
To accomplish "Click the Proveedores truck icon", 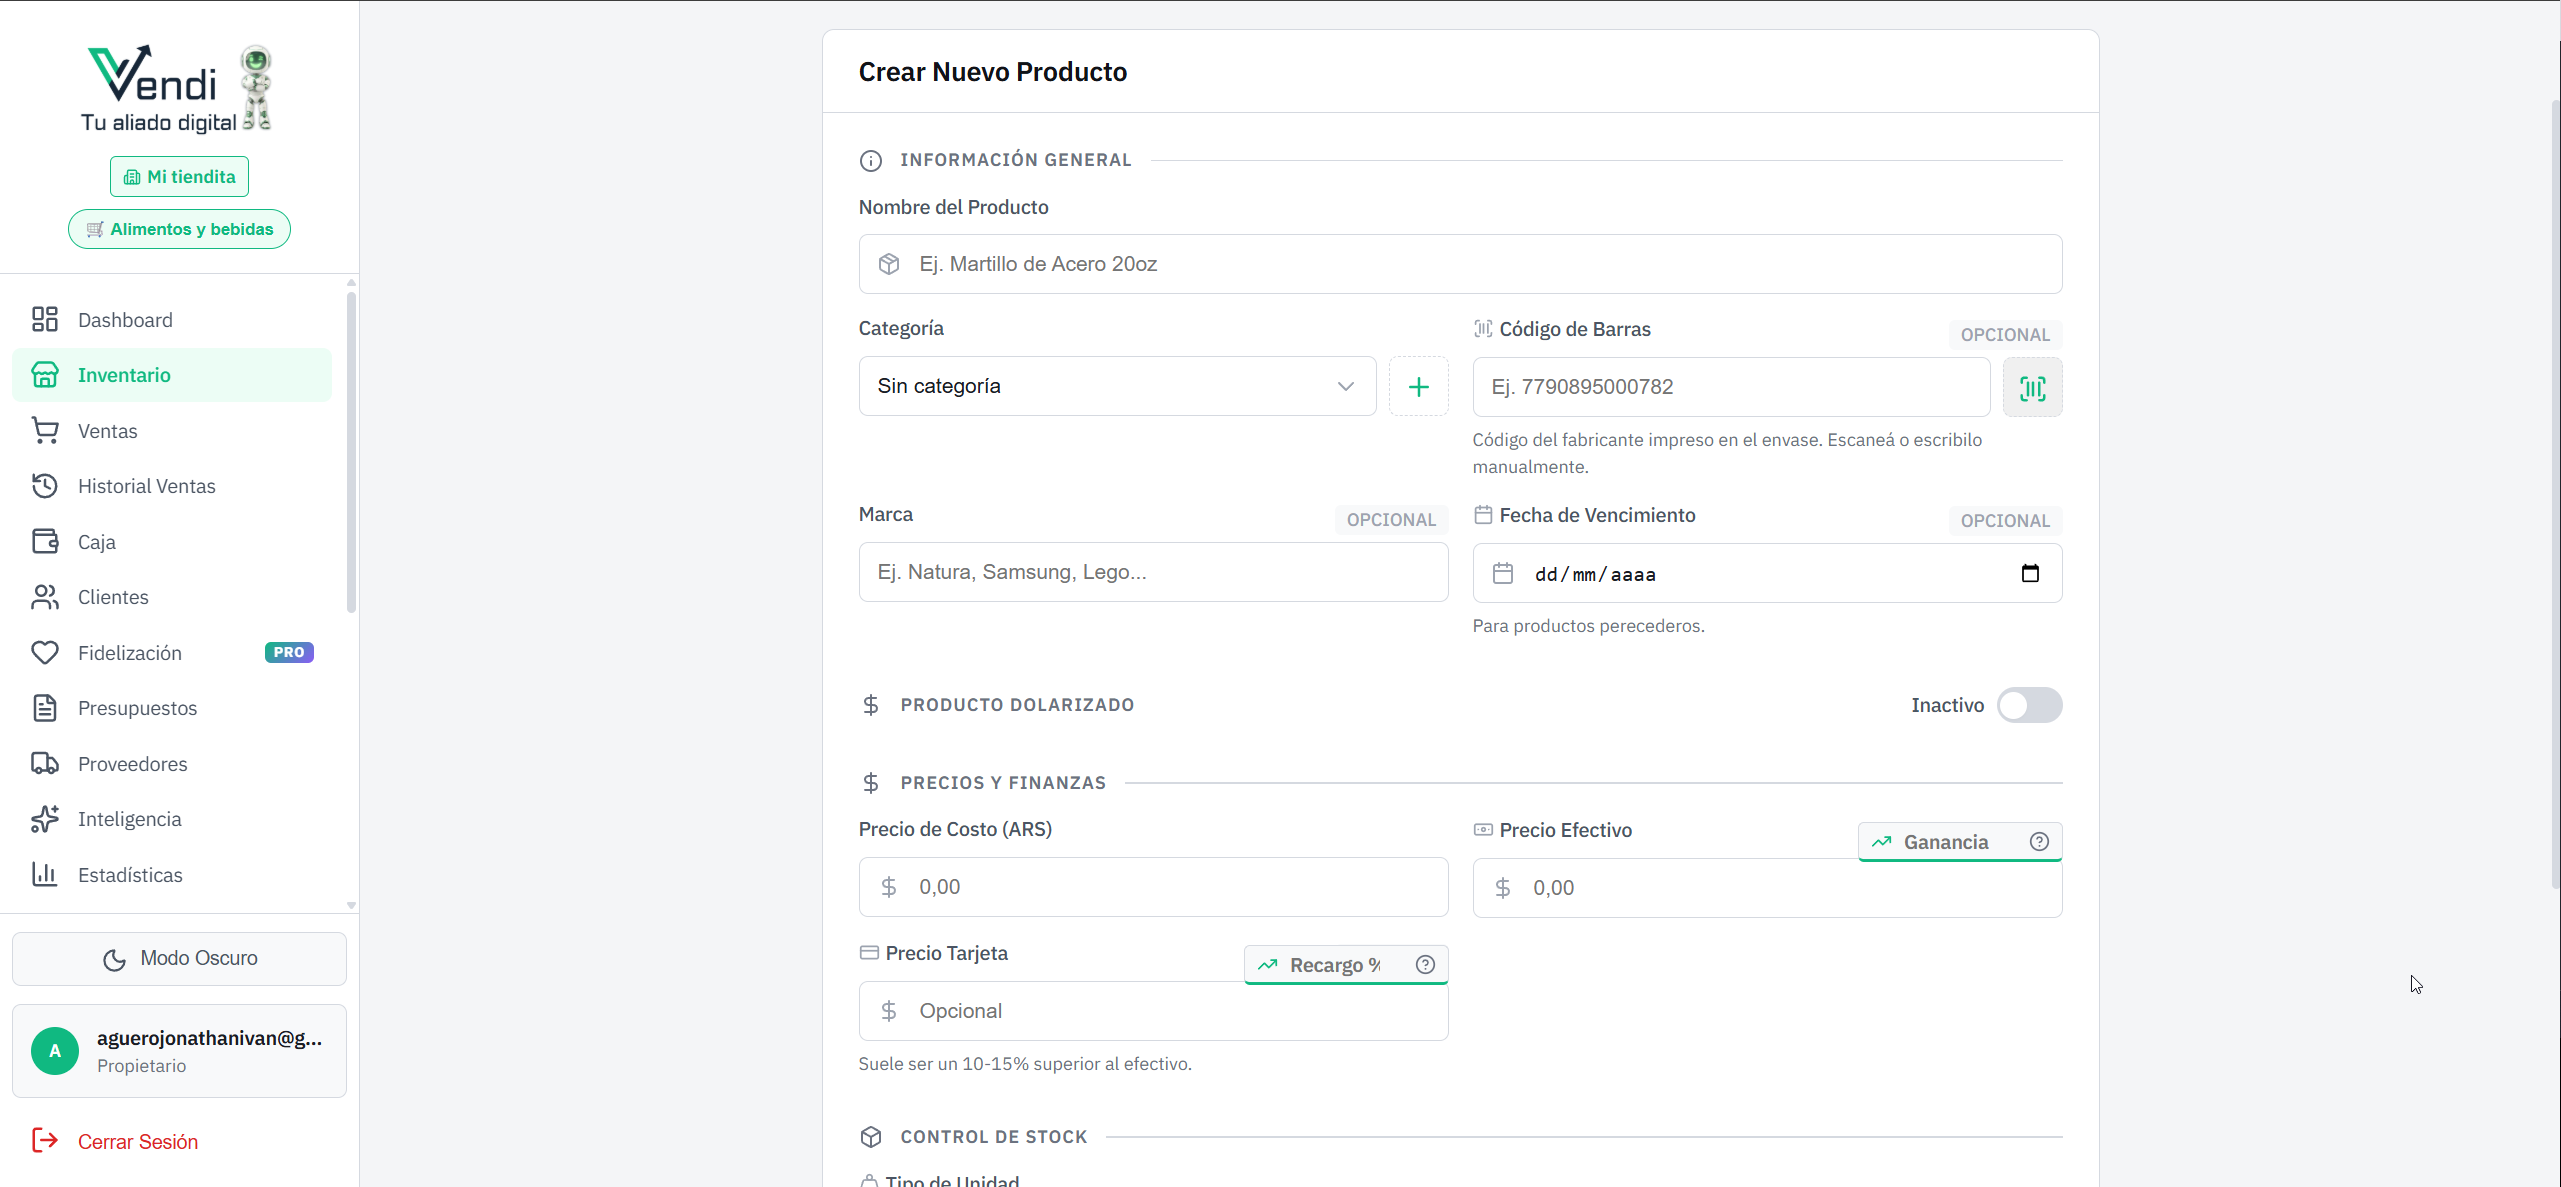I will (x=45, y=764).
